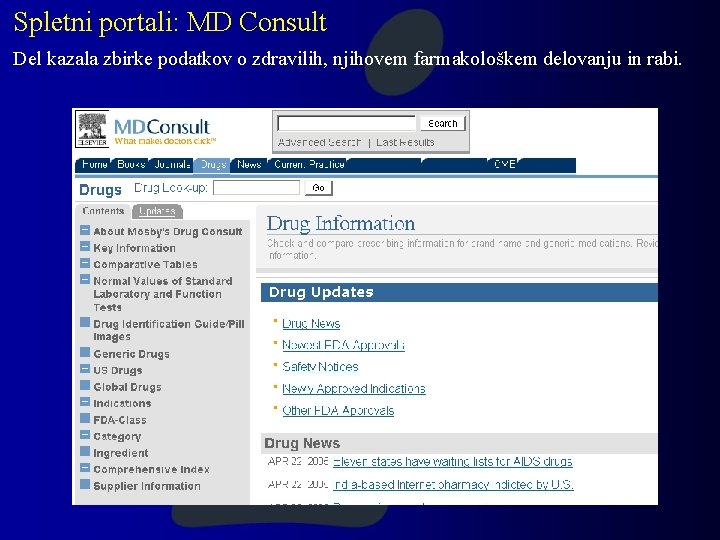Screen dimensions: 720x540
Task: Click the main search input field
Action: coord(347,124)
